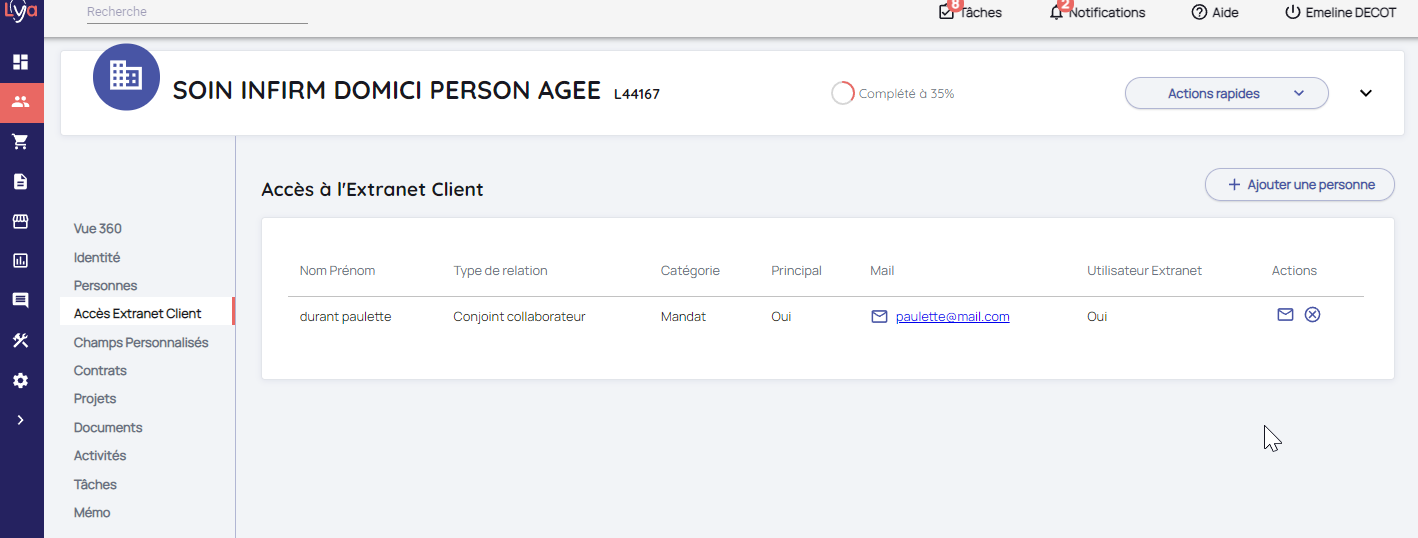Image resolution: width=1418 pixels, height=538 pixels.
Task: Open paulette@mail.com email link
Action: tap(952, 317)
